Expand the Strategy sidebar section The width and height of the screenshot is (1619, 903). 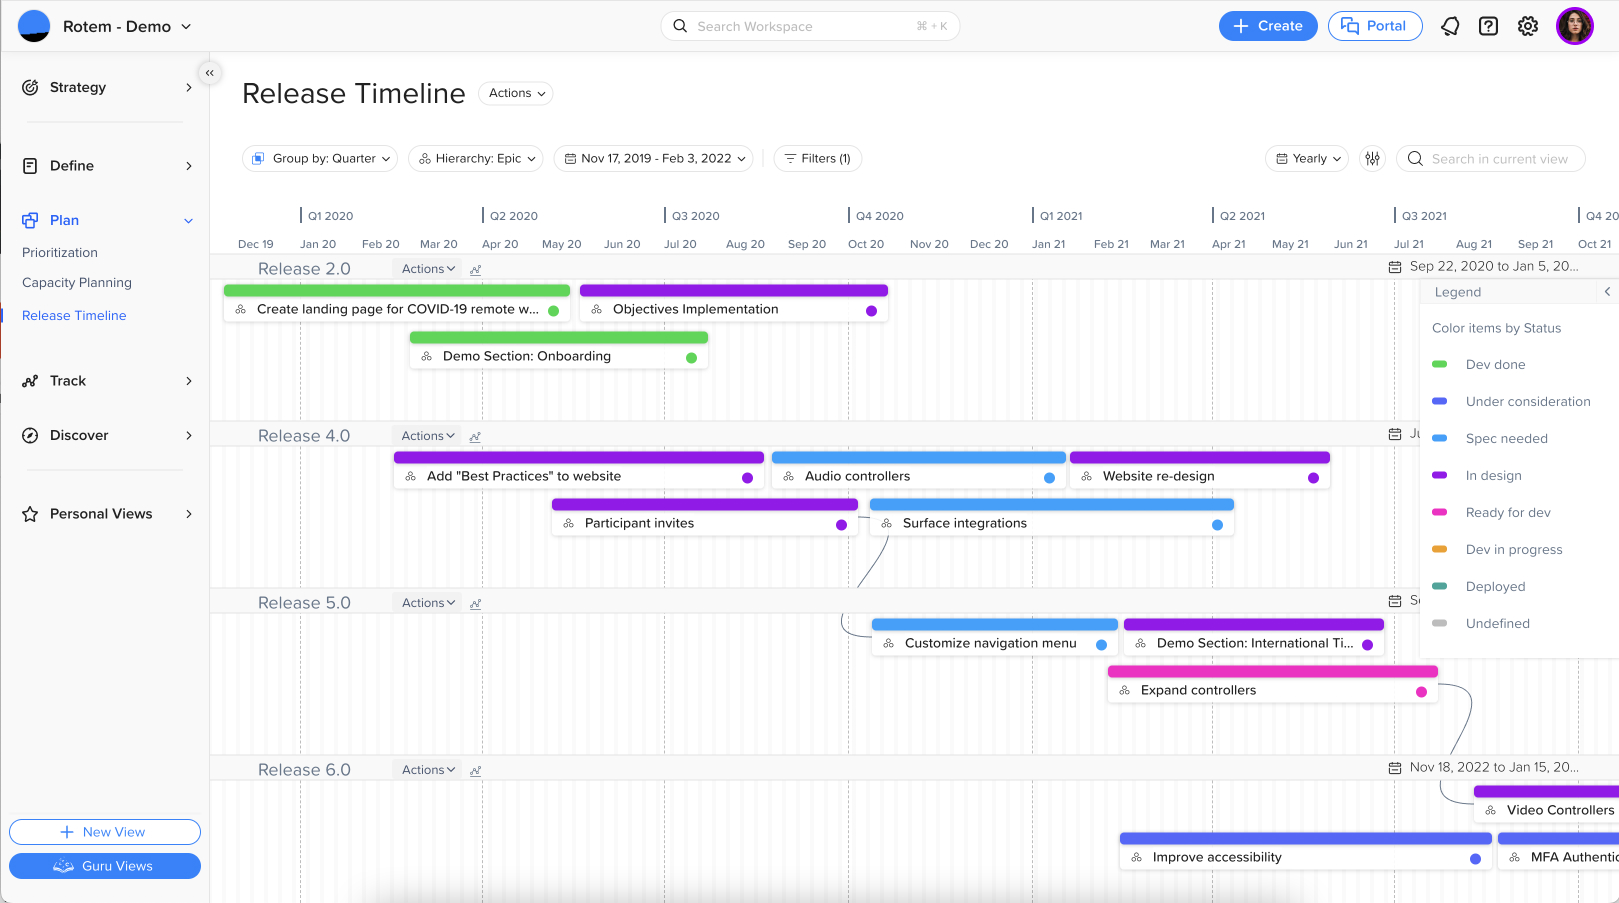click(x=105, y=87)
